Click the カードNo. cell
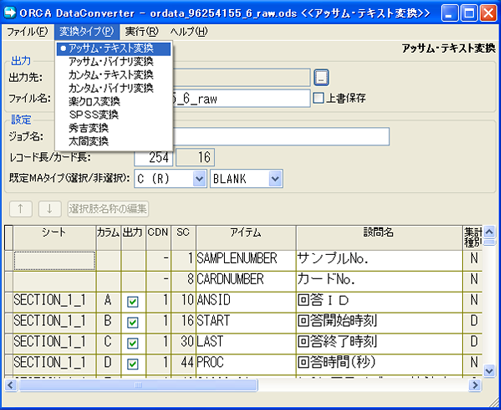The height and width of the screenshot is (410, 501). [379, 281]
